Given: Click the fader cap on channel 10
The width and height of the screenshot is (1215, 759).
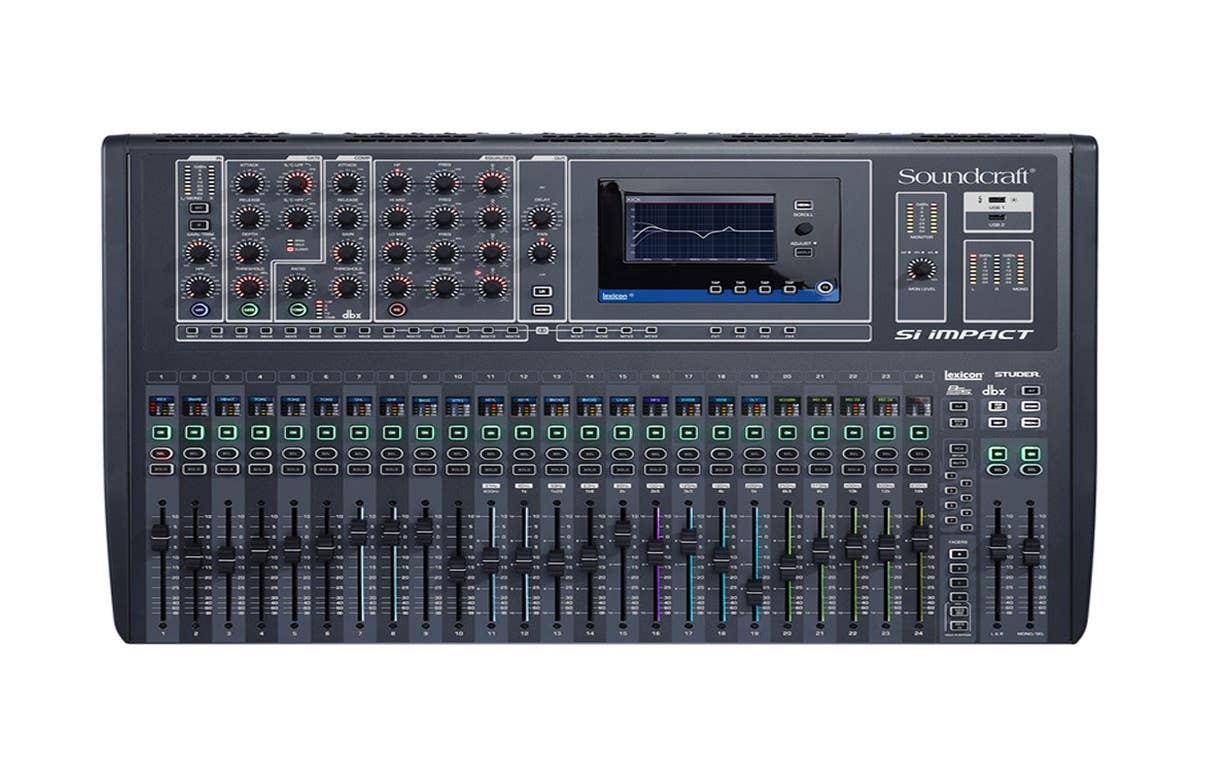Looking at the screenshot, I should (457, 568).
